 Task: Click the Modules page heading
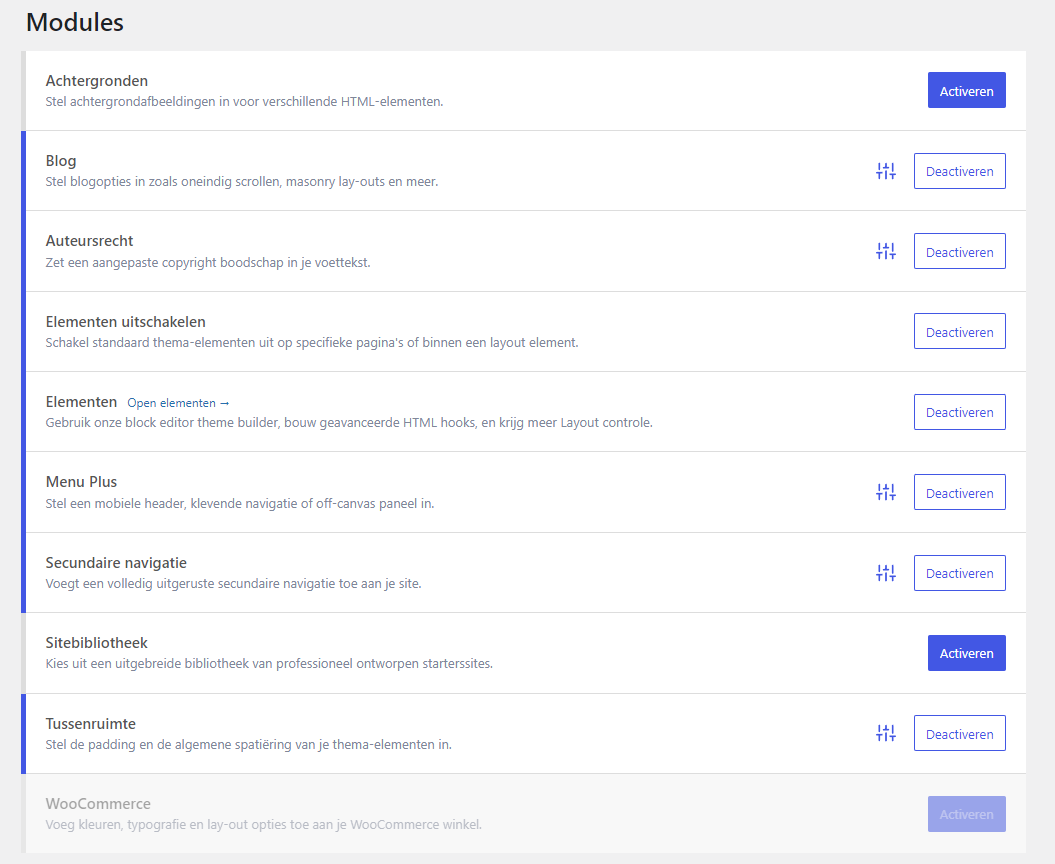tap(75, 22)
